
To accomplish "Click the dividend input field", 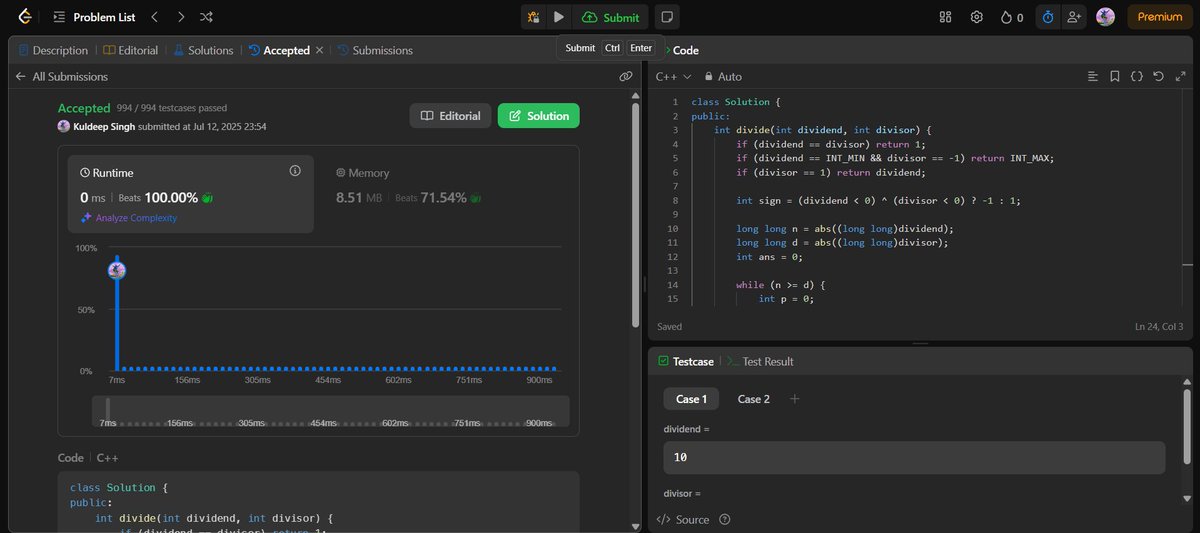I will pyautogui.click(x=914, y=457).
